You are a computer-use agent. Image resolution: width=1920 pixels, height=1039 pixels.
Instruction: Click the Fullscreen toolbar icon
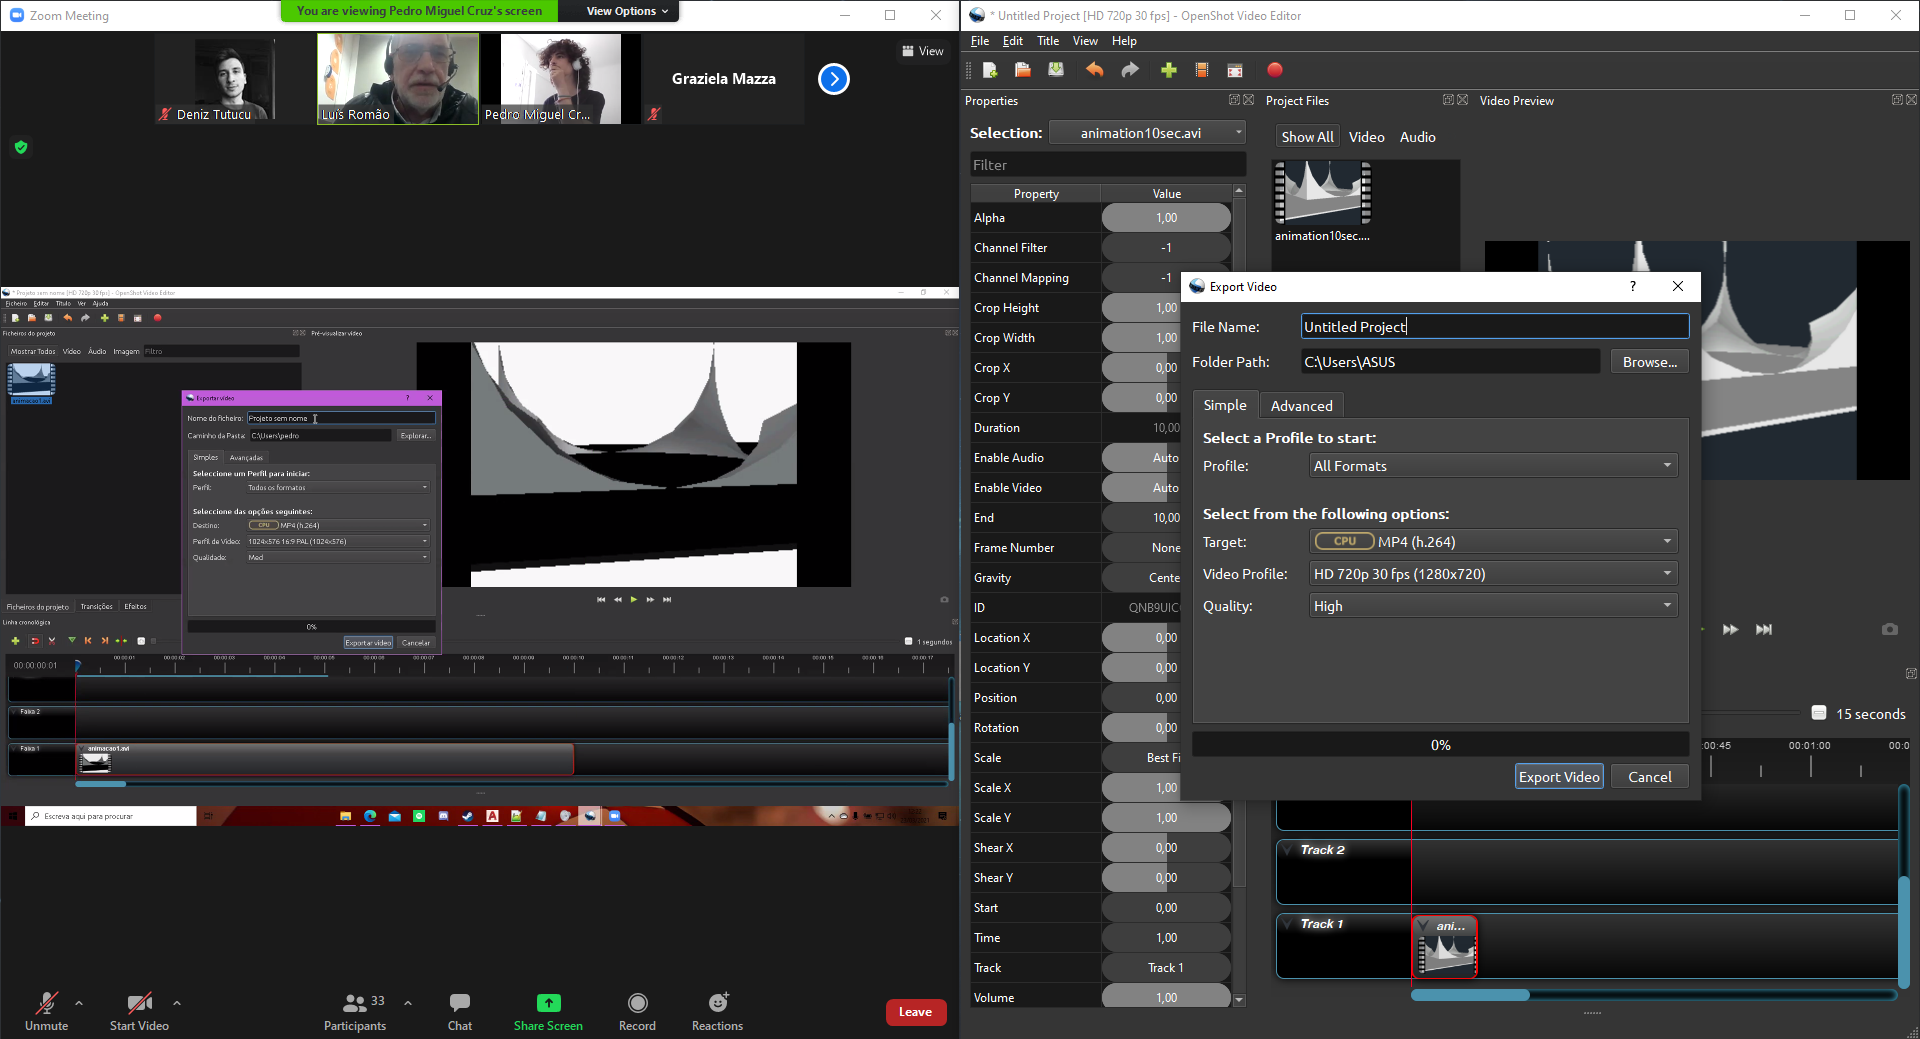(1235, 70)
